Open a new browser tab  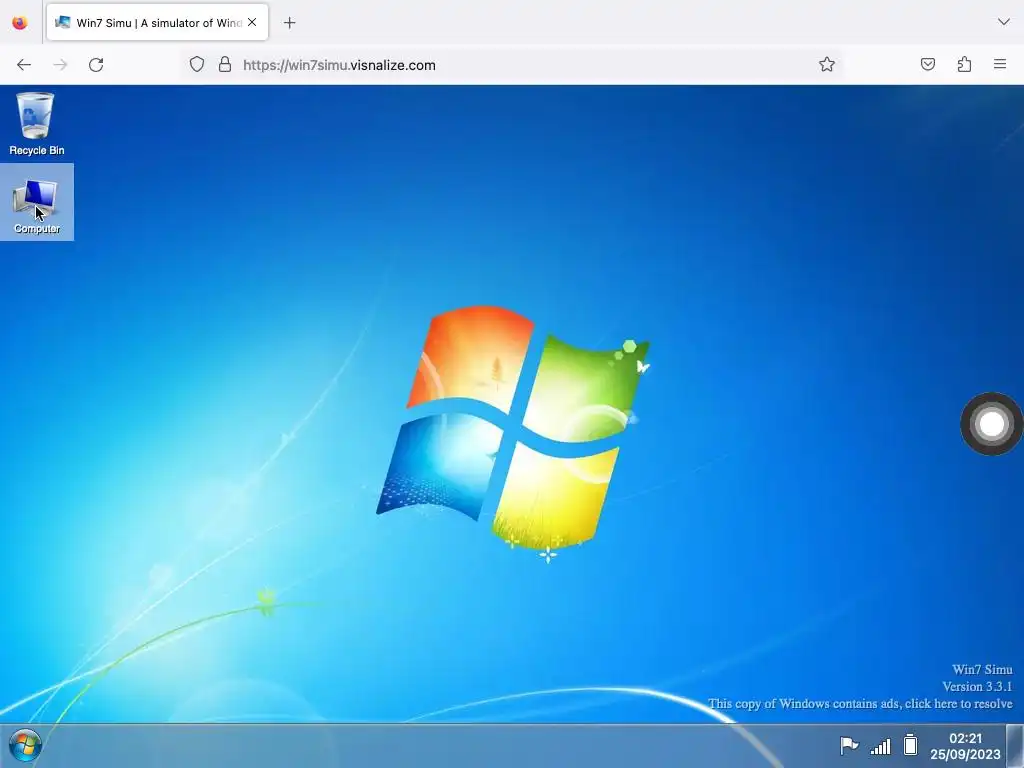(x=289, y=23)
